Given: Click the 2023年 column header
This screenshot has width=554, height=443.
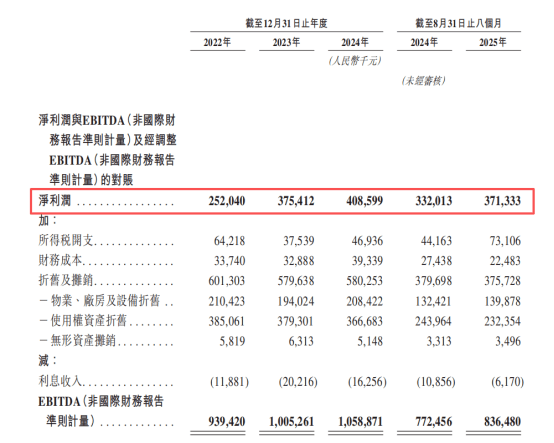Looking at the screenshot, I should coord(286,42).
